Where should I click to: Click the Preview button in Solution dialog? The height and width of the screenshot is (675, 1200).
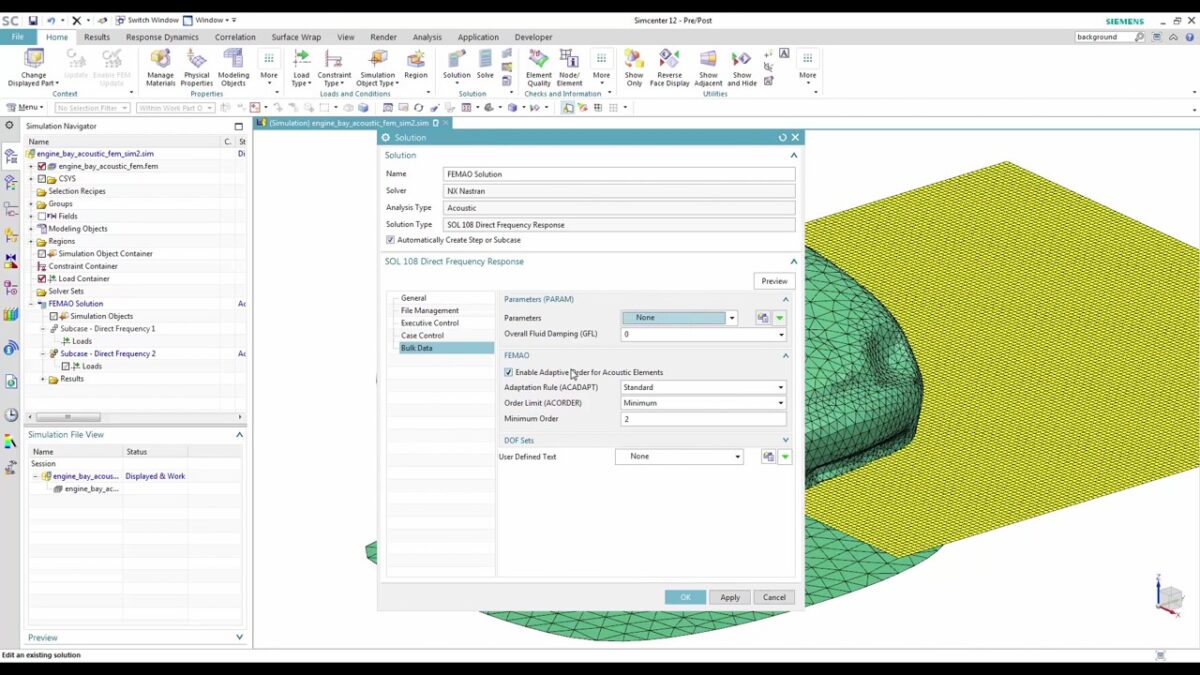tap(774, 281)
